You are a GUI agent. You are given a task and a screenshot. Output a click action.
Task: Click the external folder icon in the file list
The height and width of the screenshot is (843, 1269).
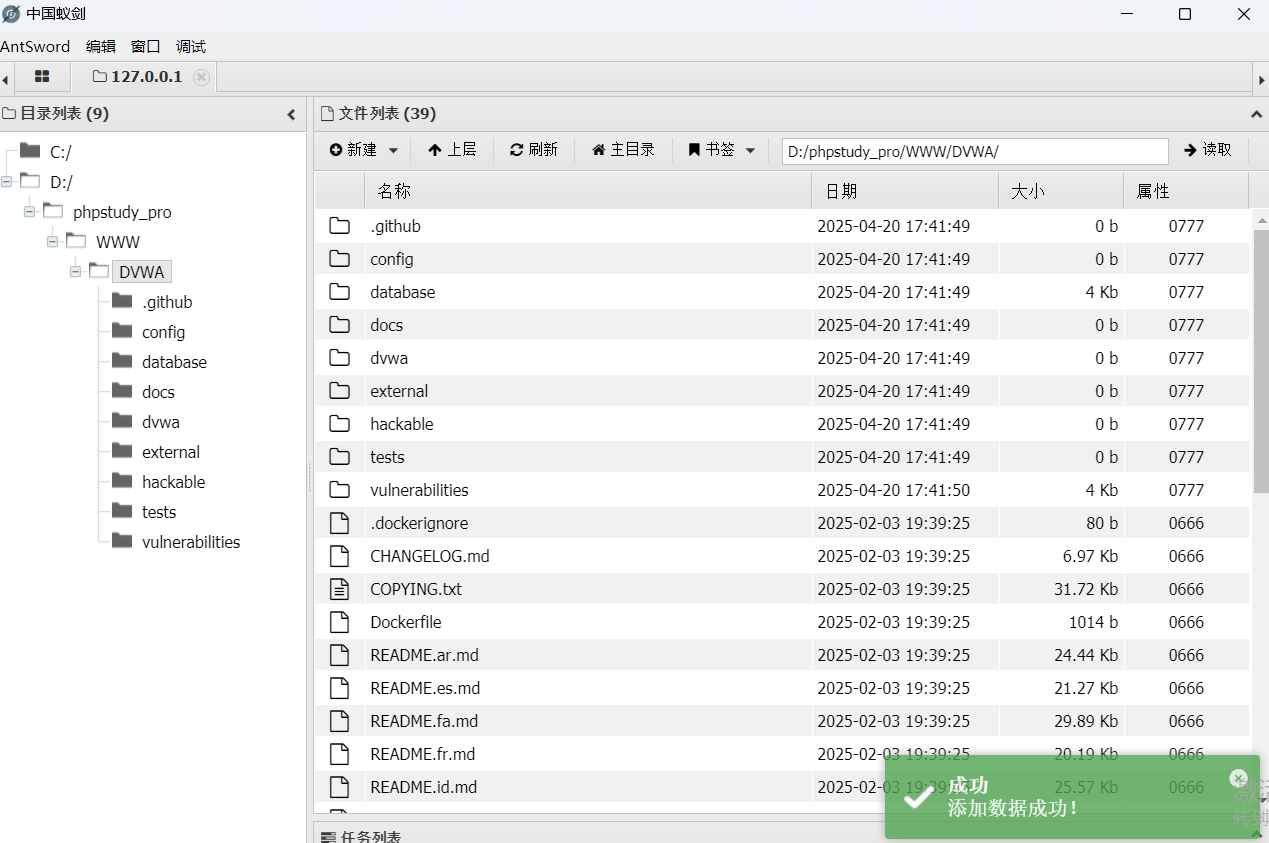click(340, 391)
